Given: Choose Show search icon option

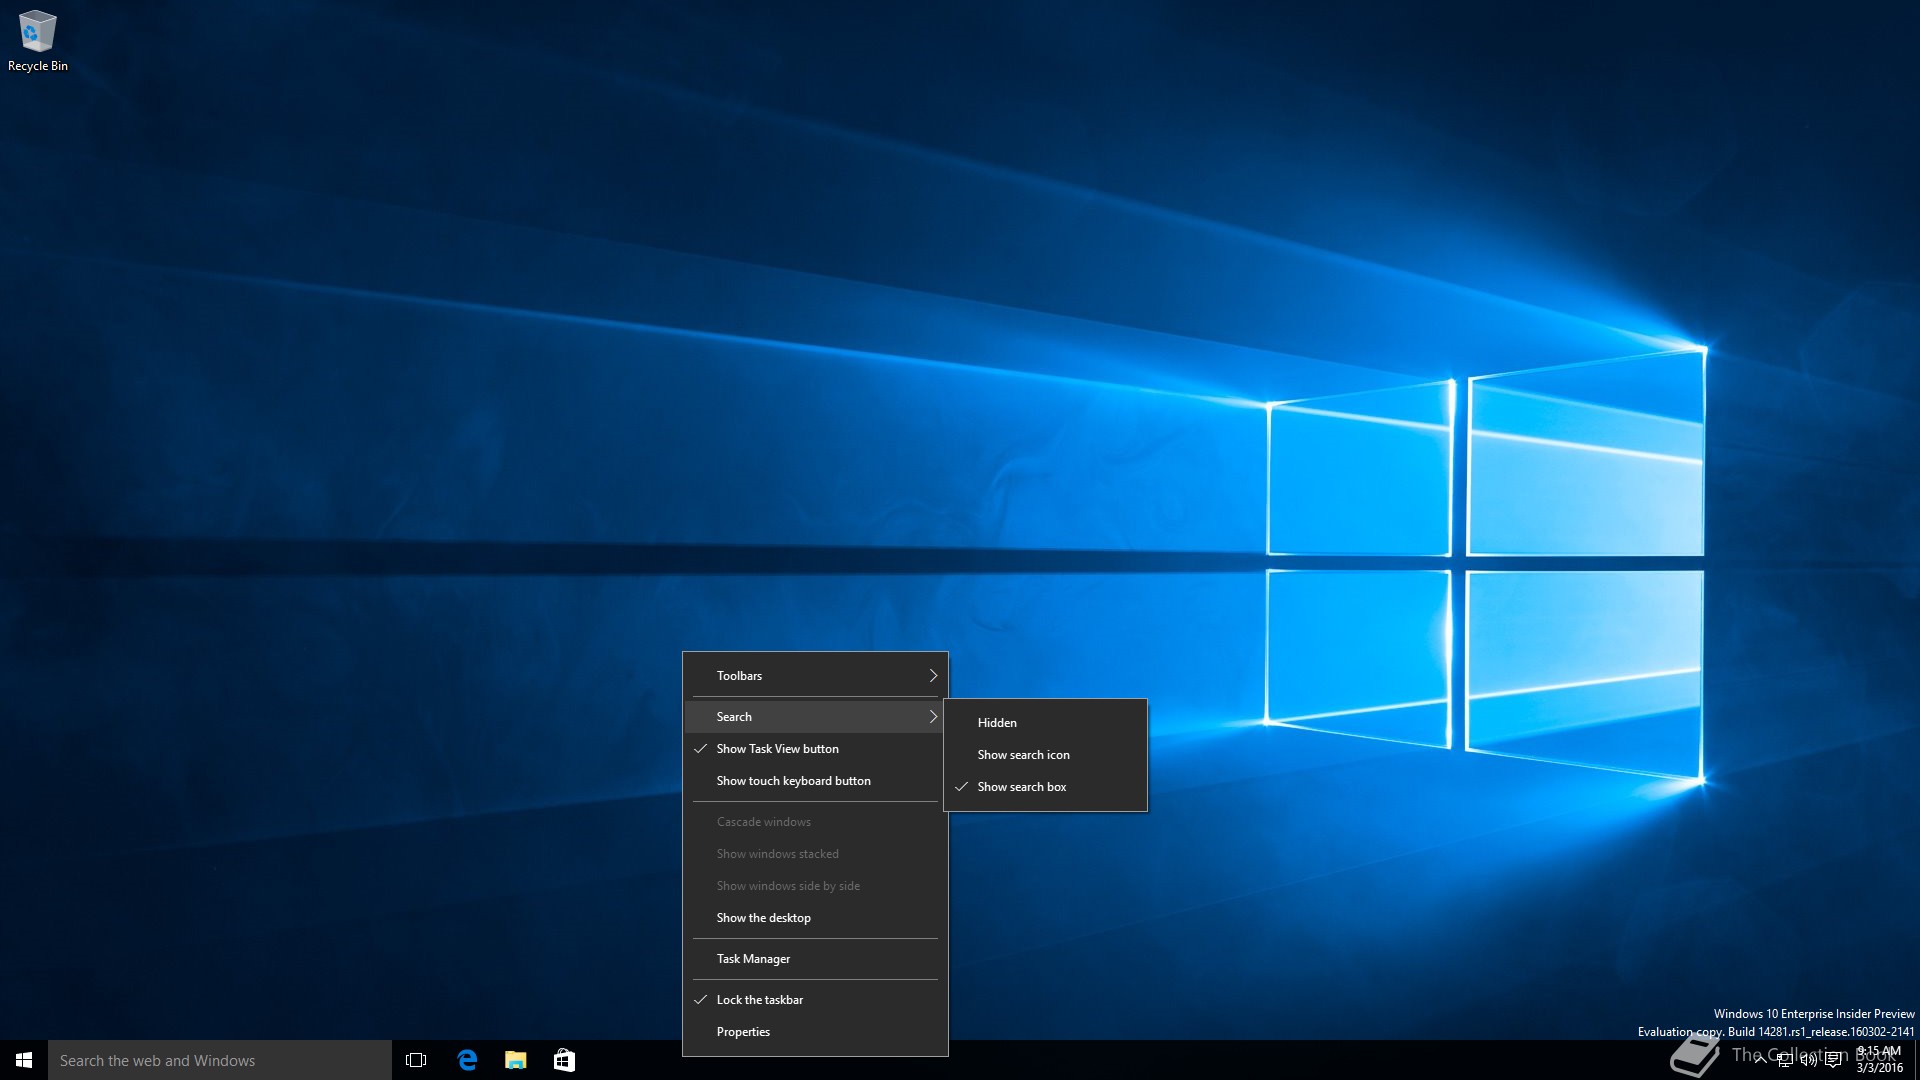Looking at the screenshot, I should point(1045,755).
